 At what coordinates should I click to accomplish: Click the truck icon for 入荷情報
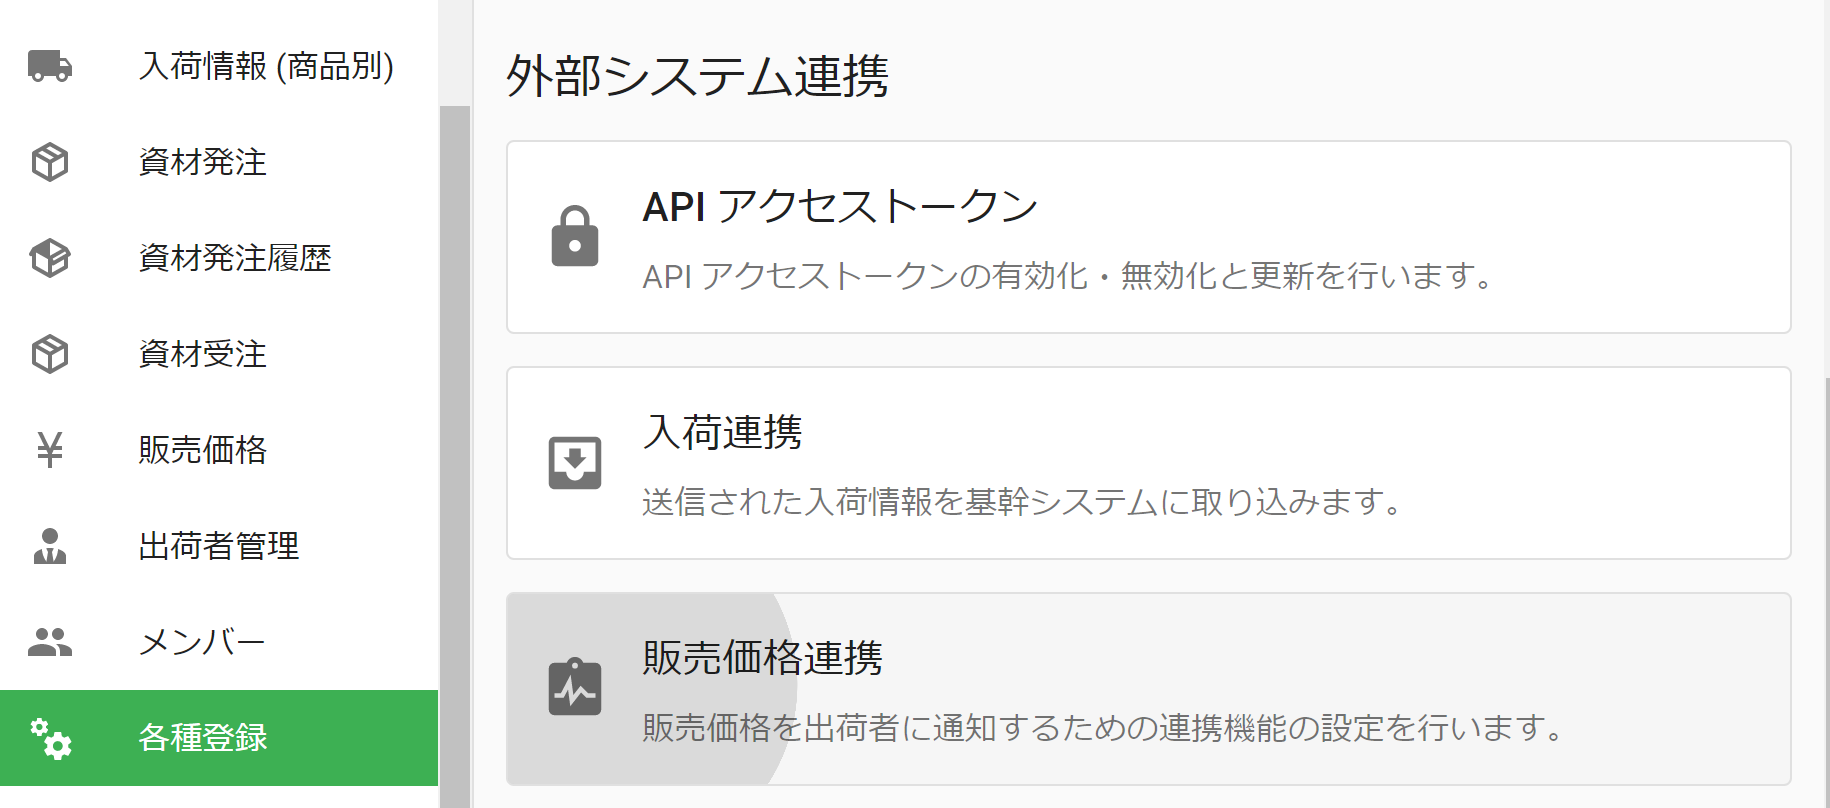coord(50,66)
